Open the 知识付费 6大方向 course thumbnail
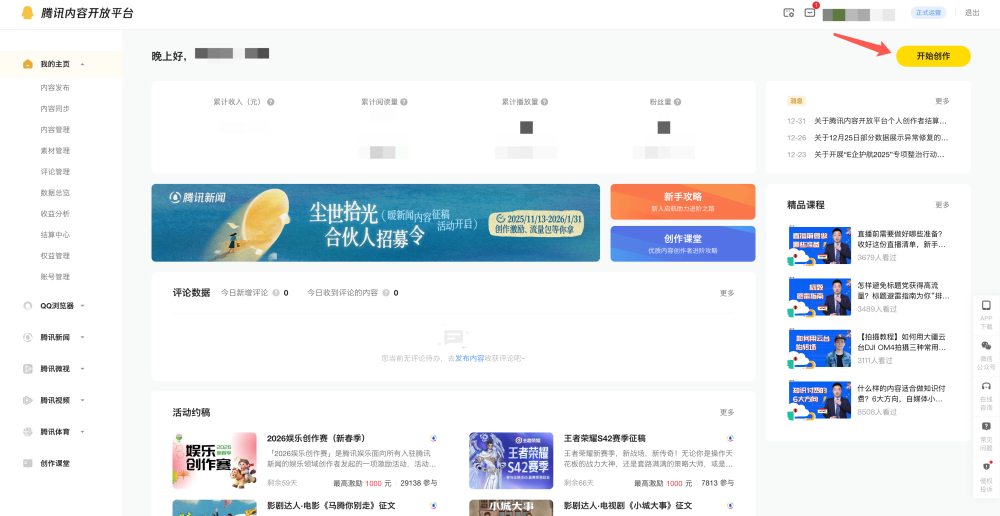Screen dimensions: 1000x516 click(819, 399)
